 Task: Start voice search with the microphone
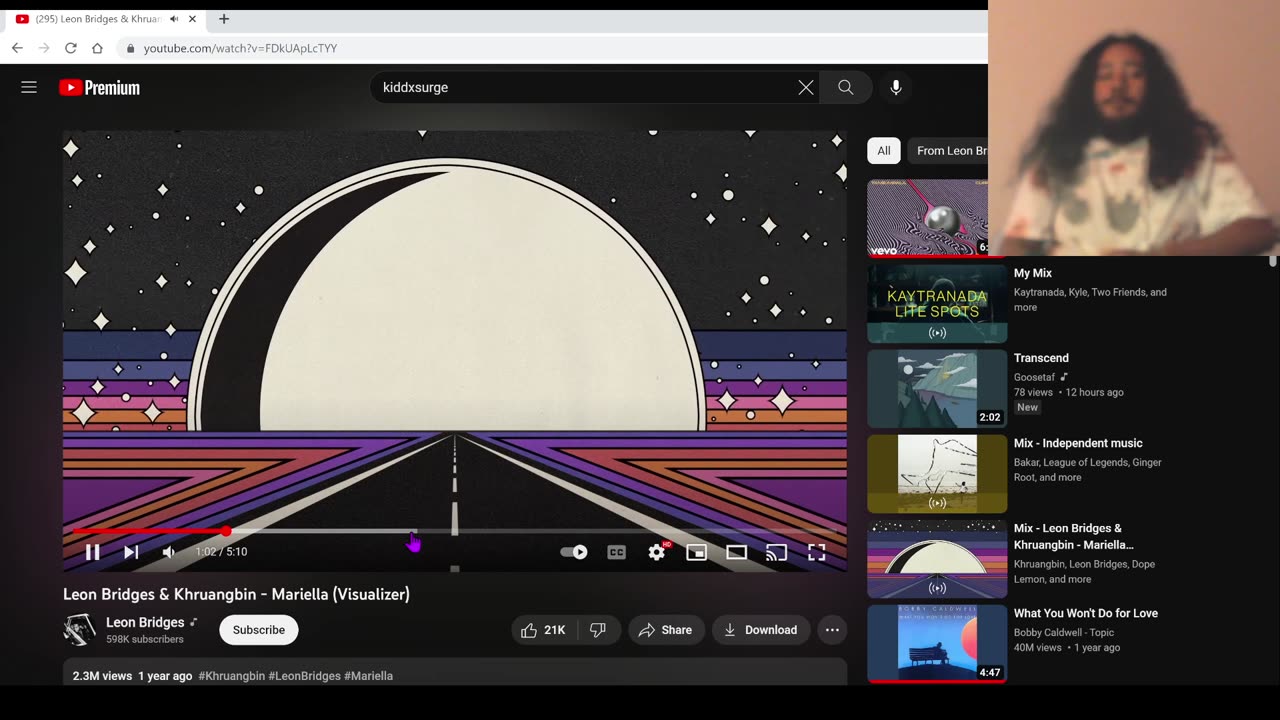[896, 88]
